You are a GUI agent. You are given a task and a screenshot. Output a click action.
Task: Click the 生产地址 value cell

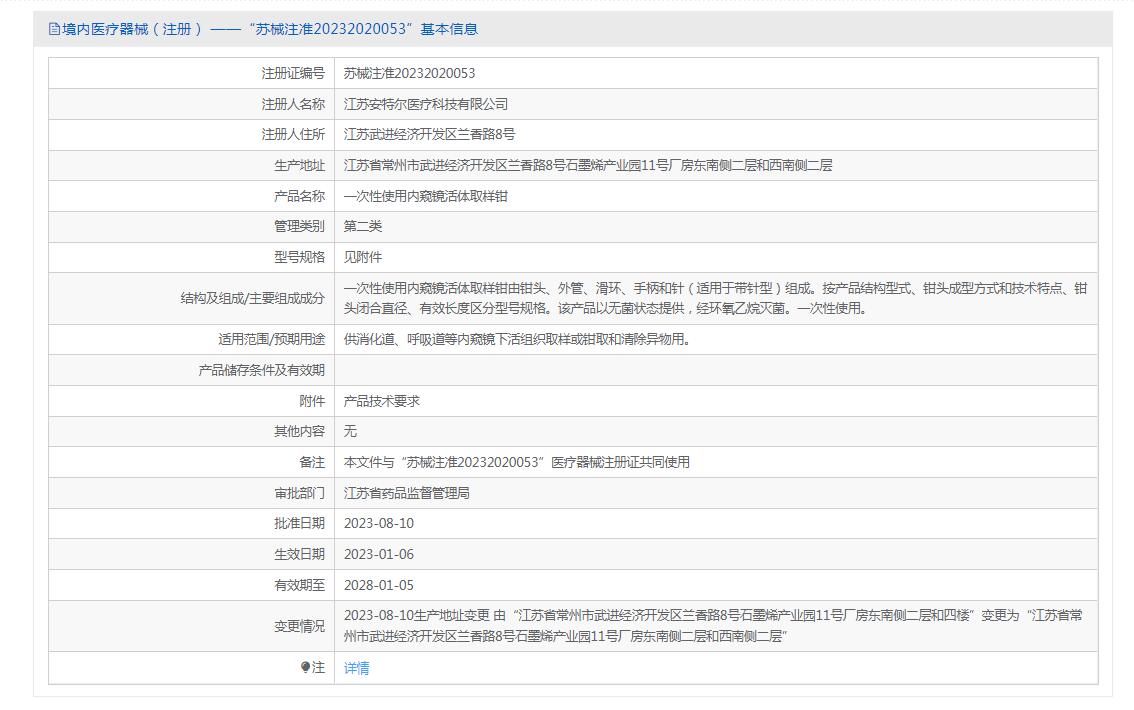[587, 165]
